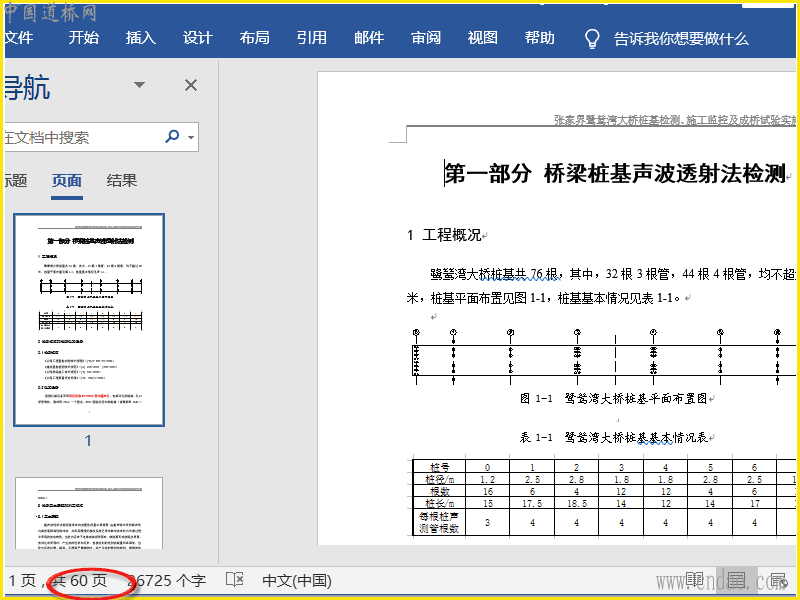The height and width of the screenshot is (600, 800).
Task: Click the 中文(中国) language indicator
Action: tap(297, 581)
